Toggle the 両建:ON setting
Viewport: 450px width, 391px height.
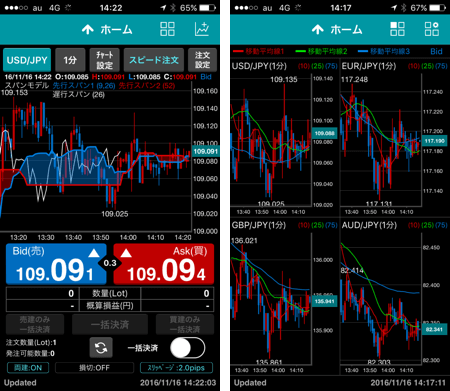[x=28, y=368]
